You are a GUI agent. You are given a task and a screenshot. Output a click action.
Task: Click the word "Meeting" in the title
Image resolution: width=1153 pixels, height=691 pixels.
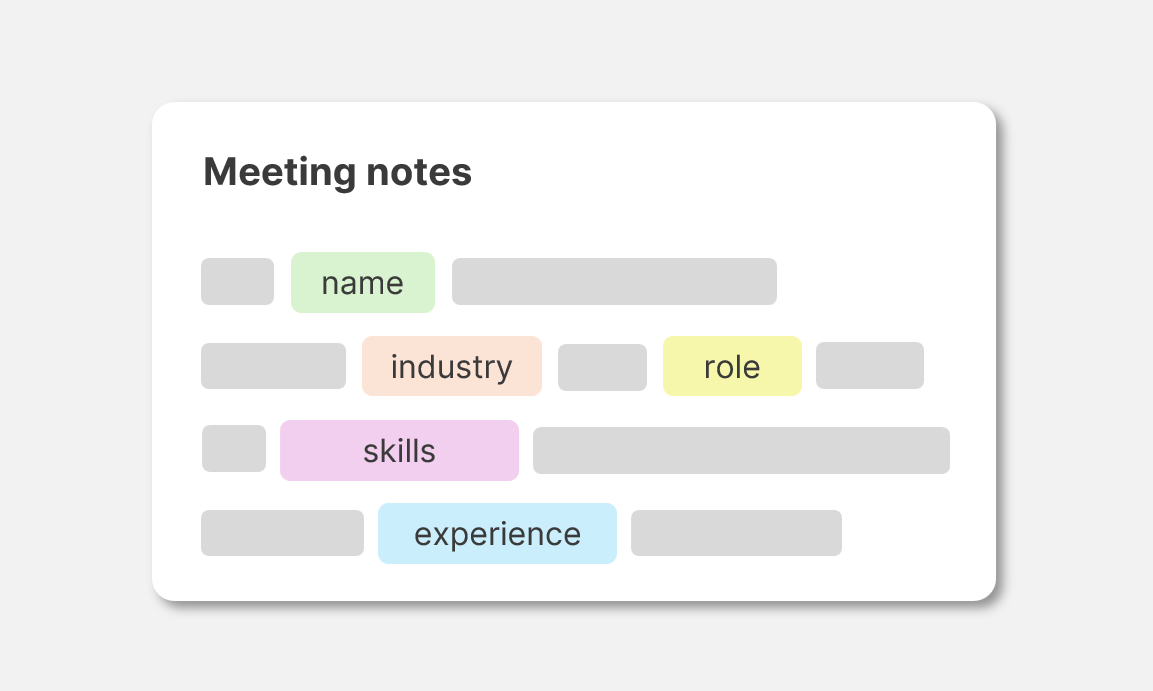pyautogui.click(x=279, y=172)
